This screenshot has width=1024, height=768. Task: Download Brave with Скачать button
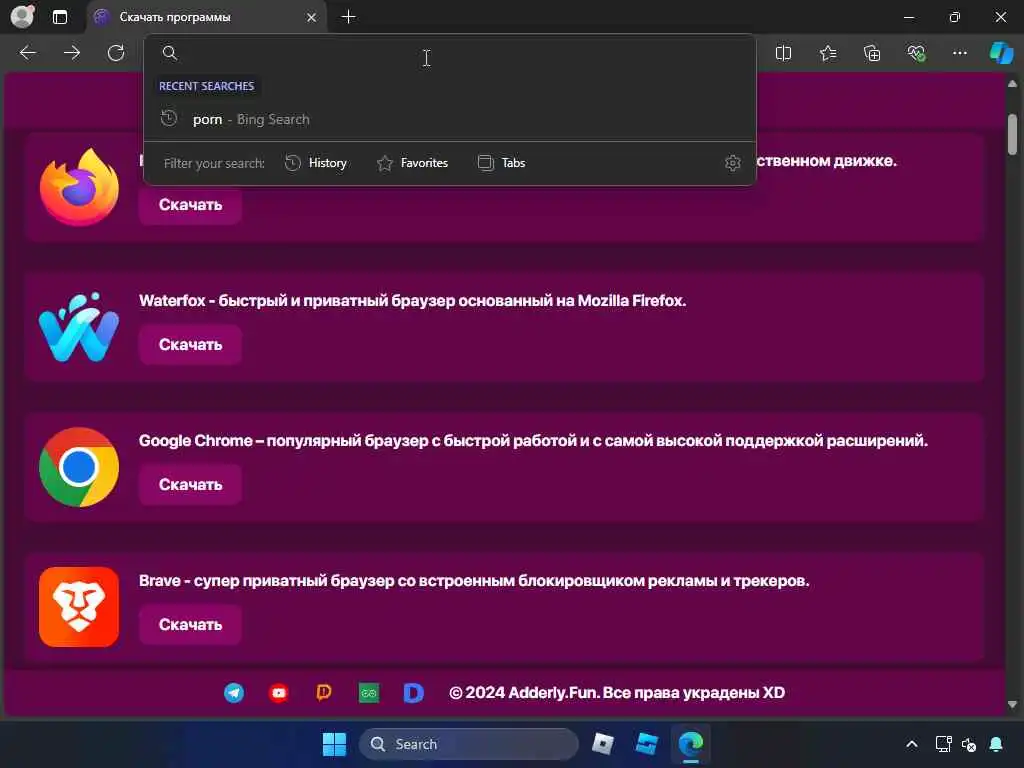(x=190, y=625)
